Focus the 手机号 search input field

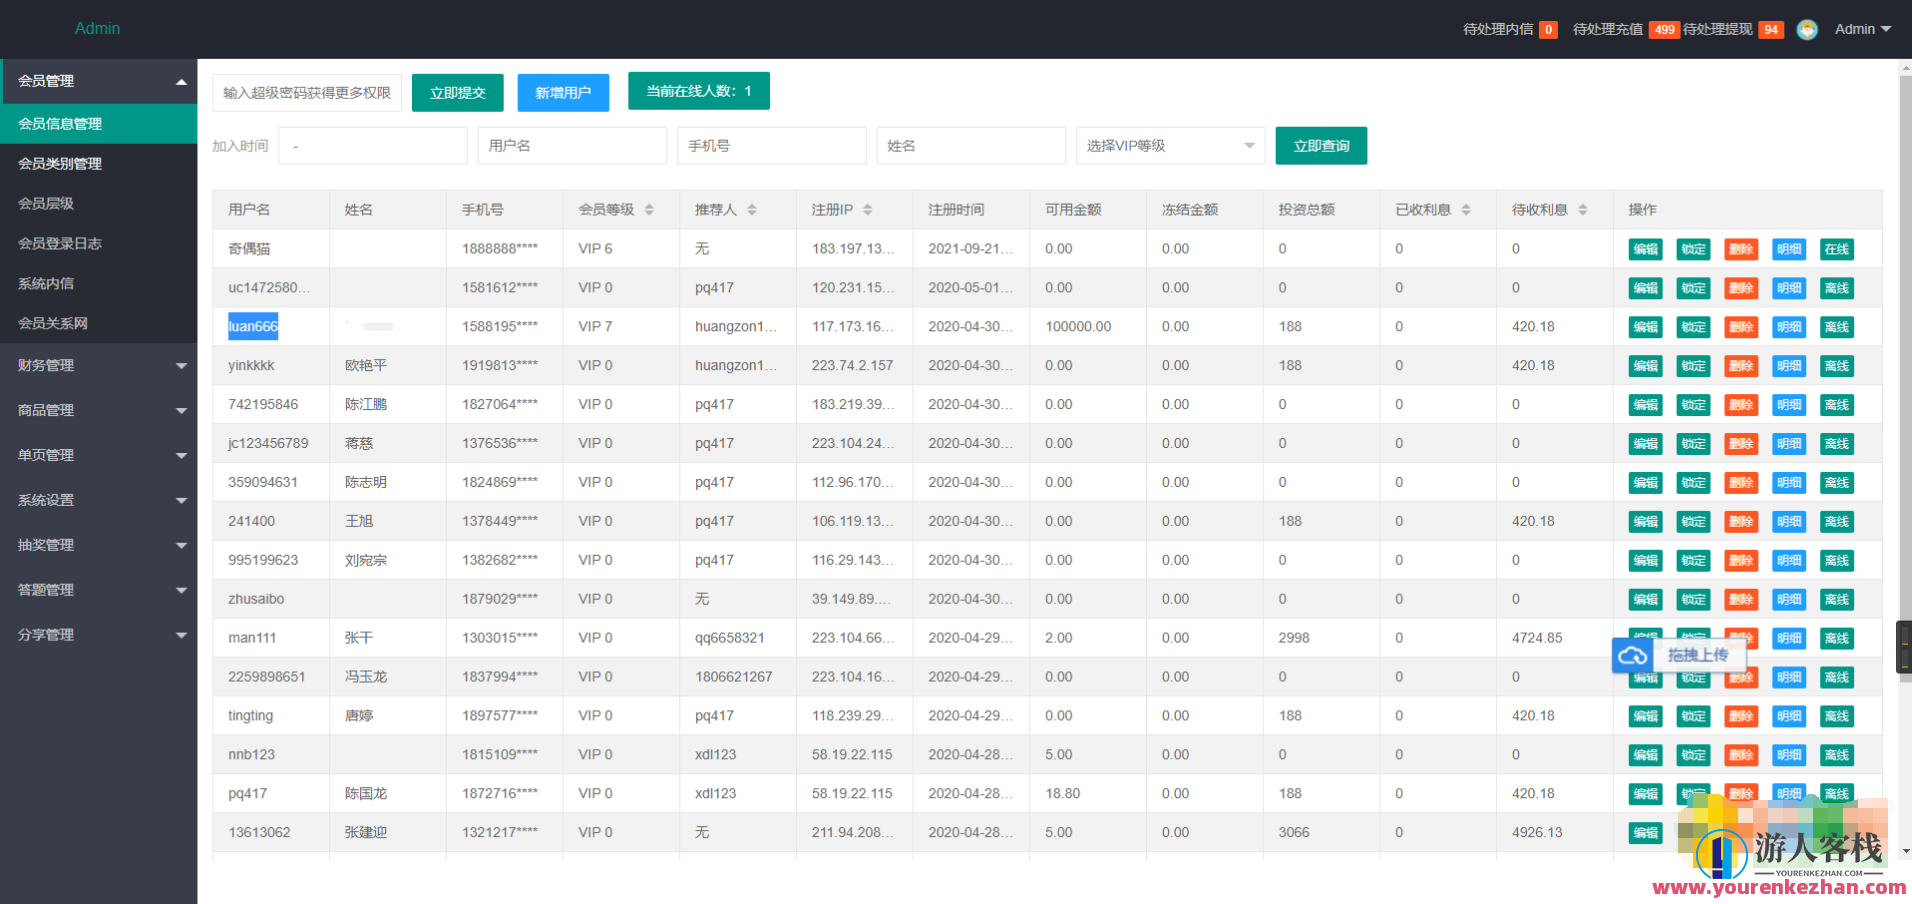[771, 146]
